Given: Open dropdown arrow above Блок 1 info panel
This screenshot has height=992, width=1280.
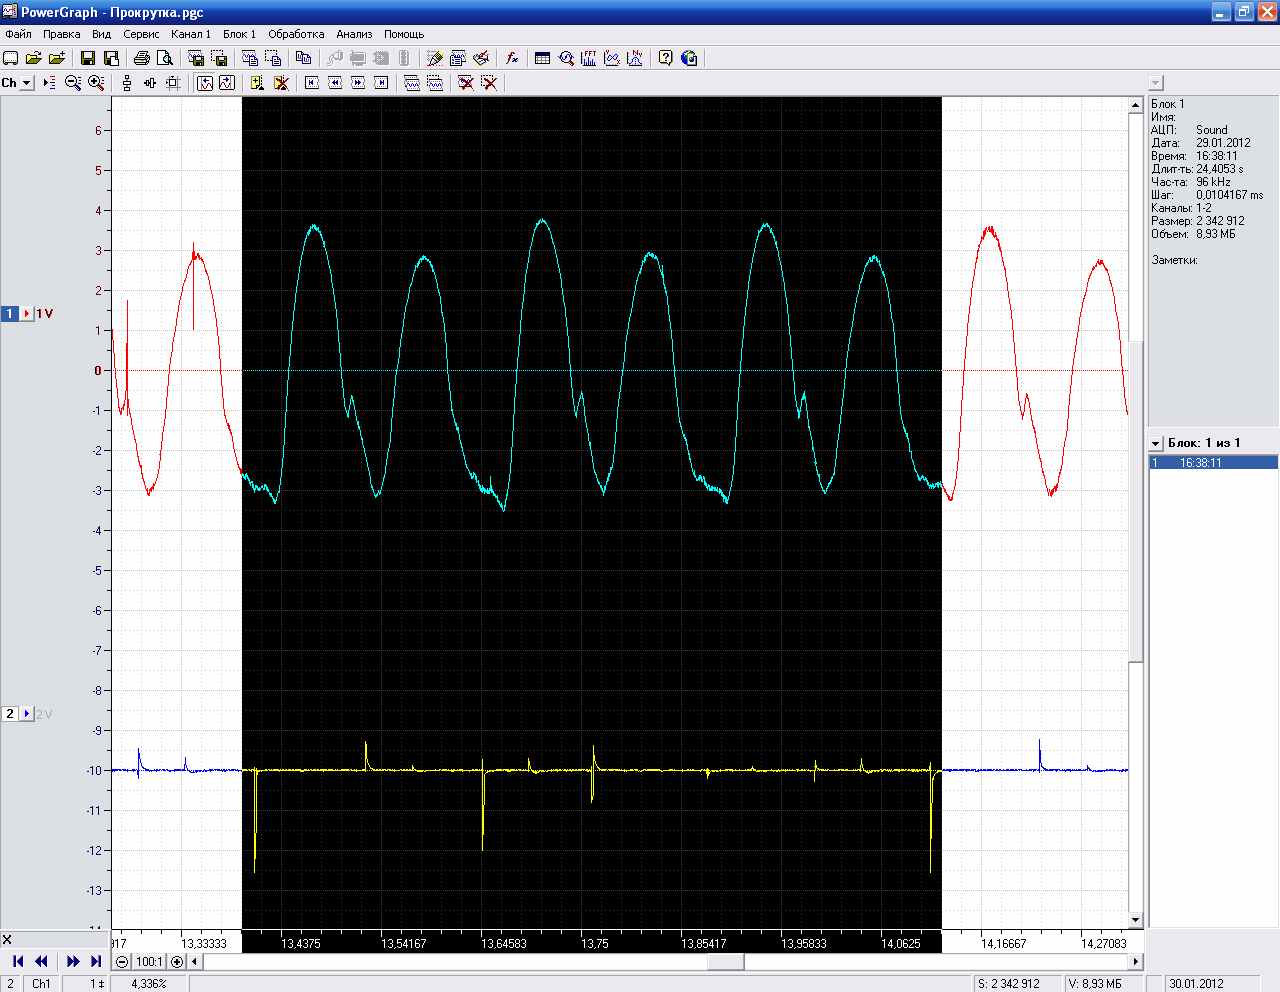Looking at the screenshot, I should [1156, 83].
